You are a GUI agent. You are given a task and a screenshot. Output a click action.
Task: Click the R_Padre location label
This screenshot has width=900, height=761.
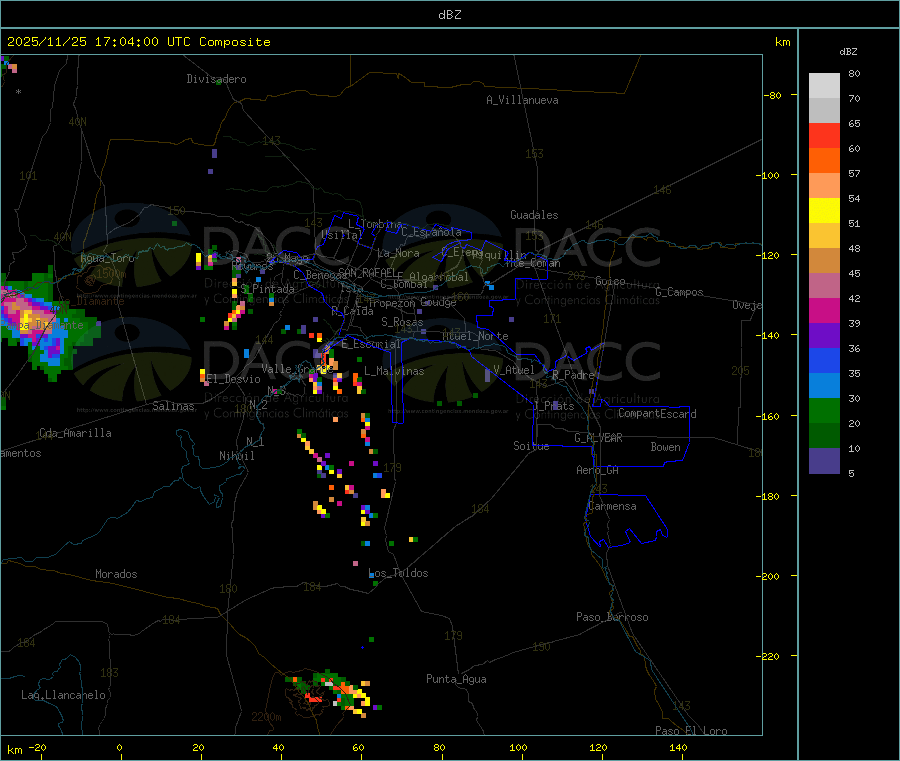pyautogui.click(x=573, y=375)
